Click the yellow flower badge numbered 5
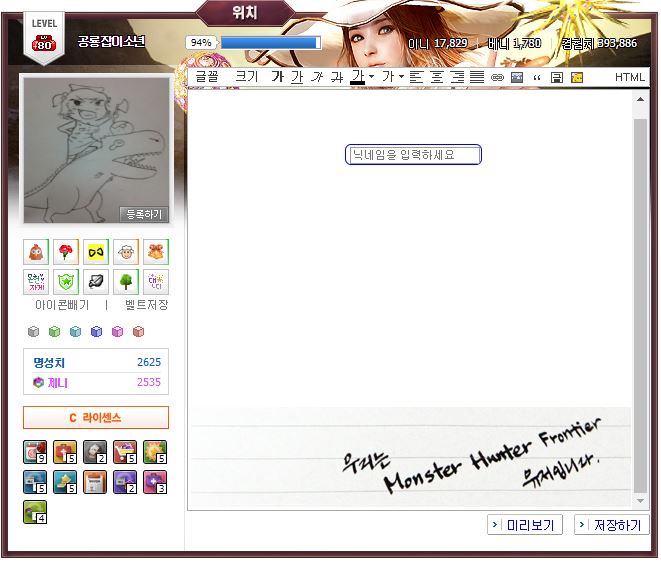 click(155, 452)
